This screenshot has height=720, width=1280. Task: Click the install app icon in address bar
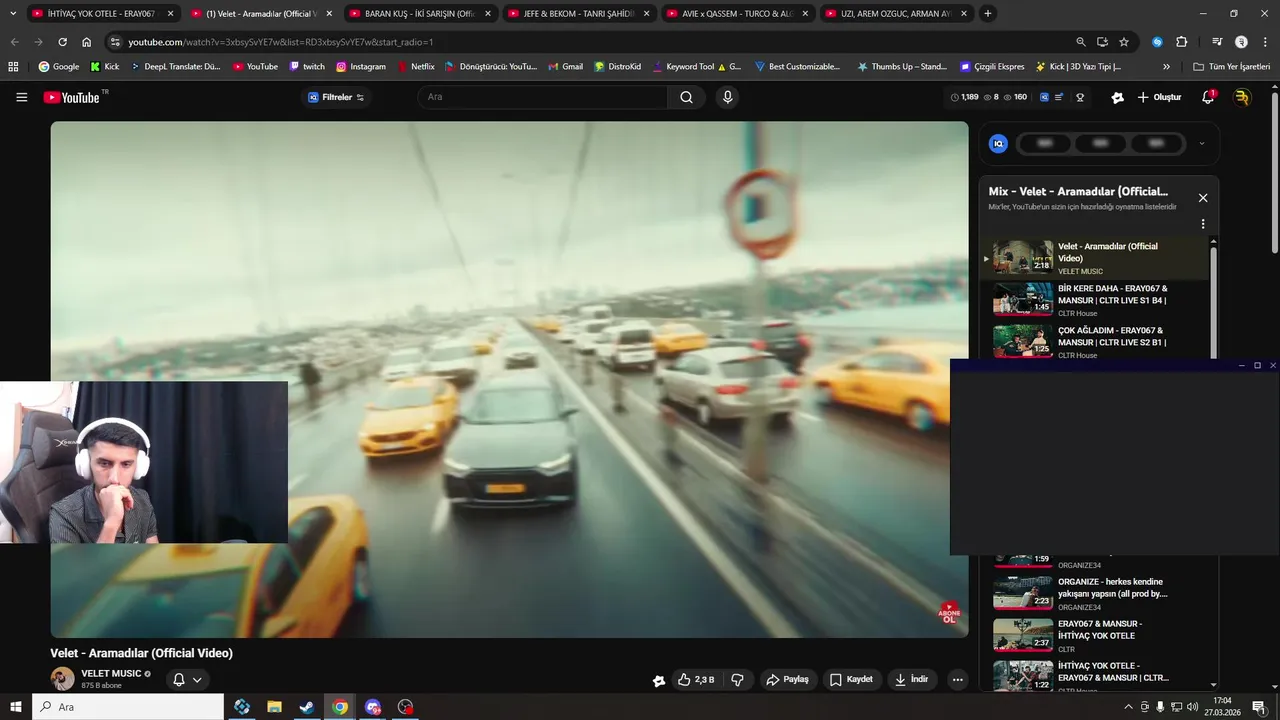1102,42
